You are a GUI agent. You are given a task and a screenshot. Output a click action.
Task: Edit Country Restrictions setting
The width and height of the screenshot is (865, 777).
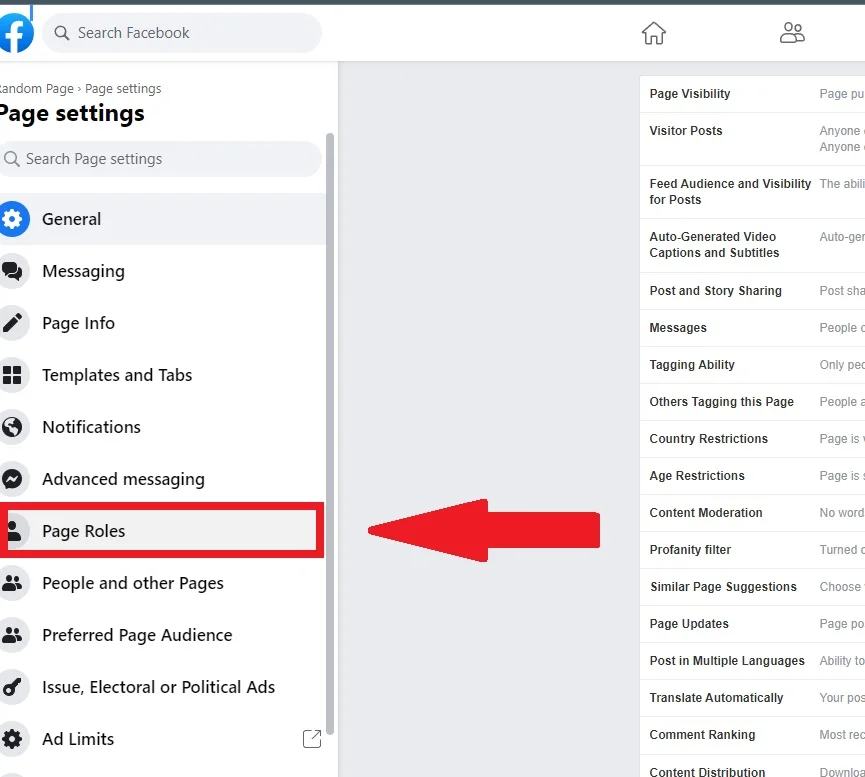[x=752, y=439]
